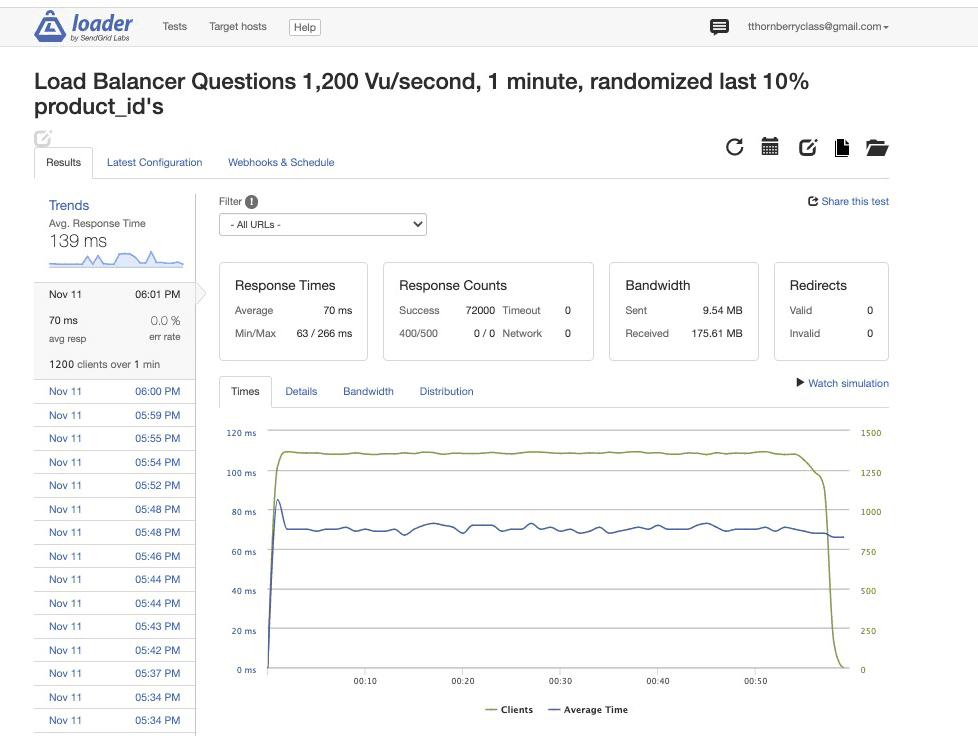The image size is (978, 736).
Task: Click the edit test icon in toolbar
Action: click(808, 147)
